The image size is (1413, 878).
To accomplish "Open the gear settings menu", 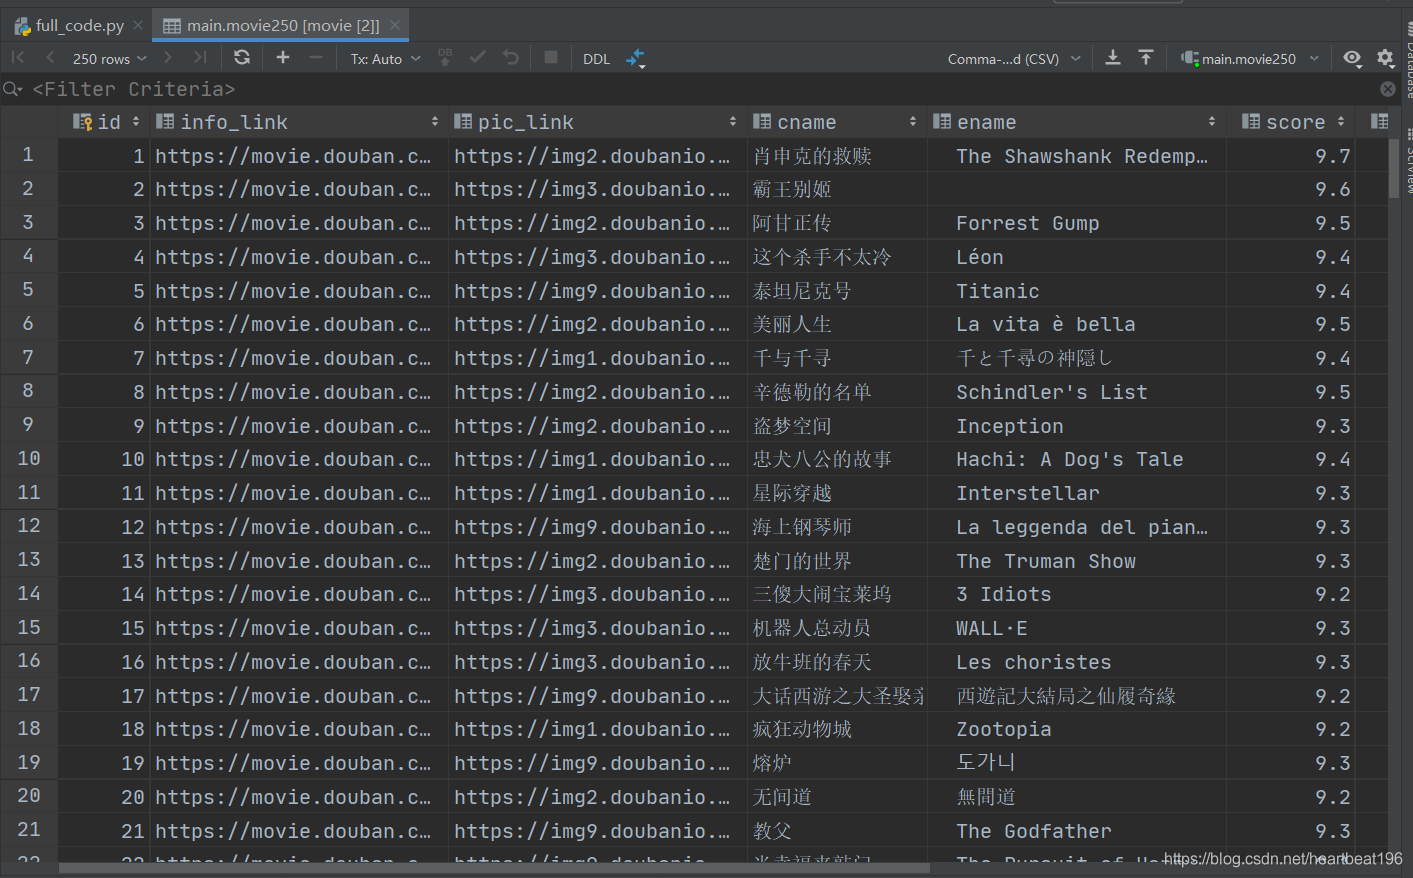I will pos(1385,58).
